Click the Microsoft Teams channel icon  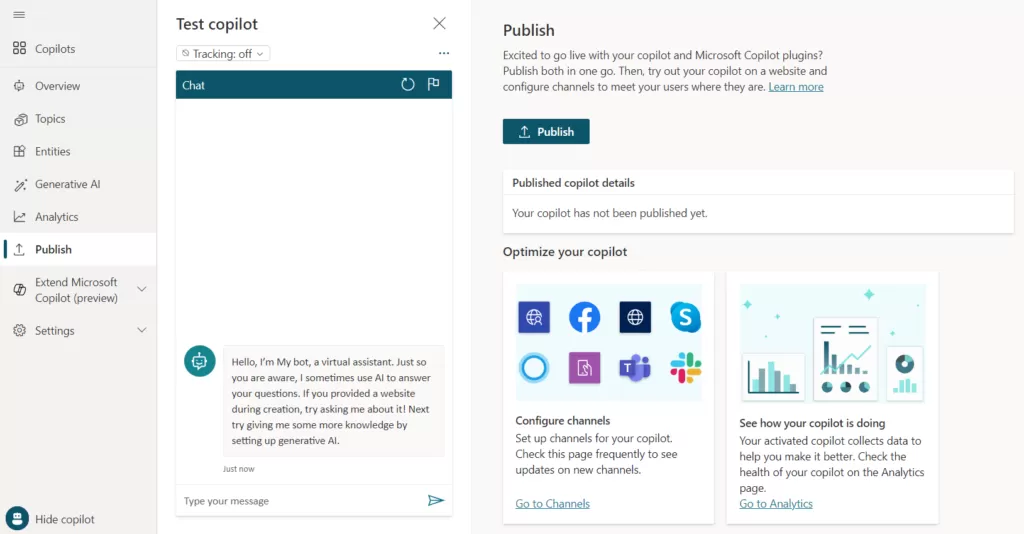tap(635, 368)
